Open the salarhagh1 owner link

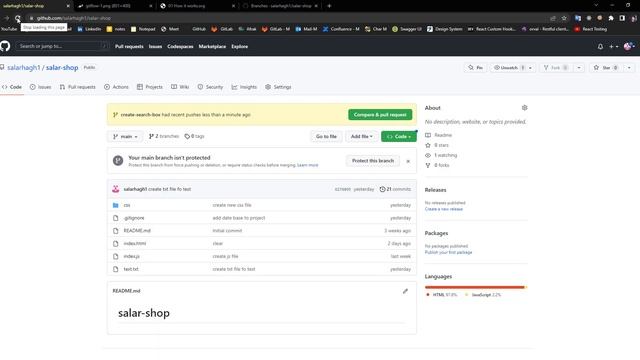(x=24, y=68)
